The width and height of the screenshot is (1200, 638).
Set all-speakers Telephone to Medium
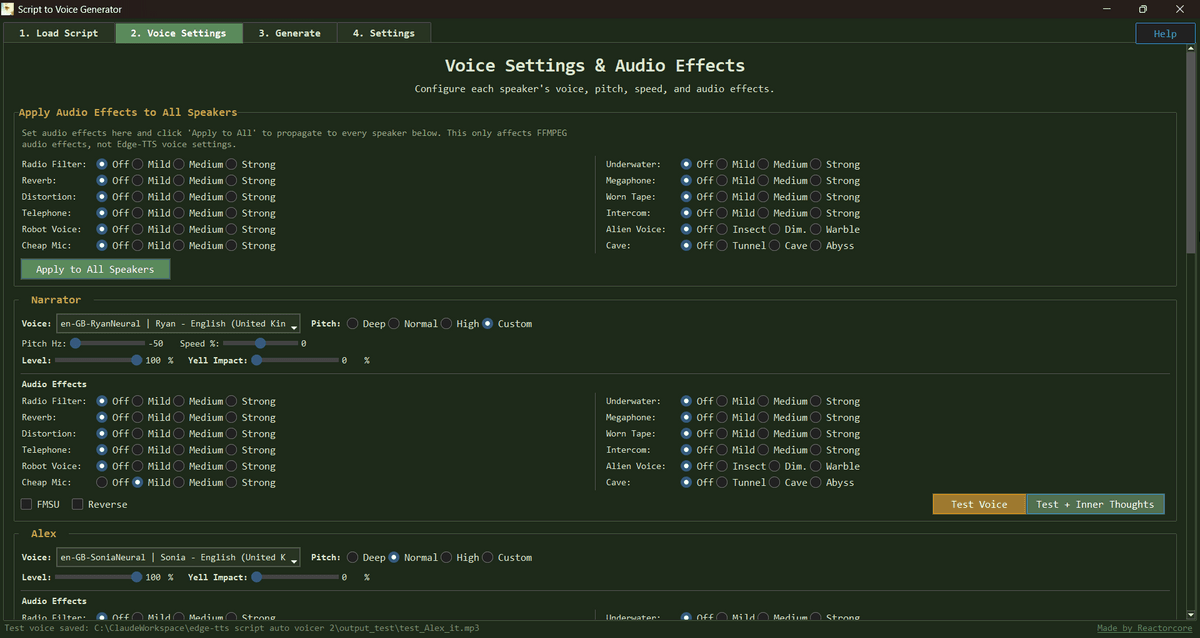(198, 213)
